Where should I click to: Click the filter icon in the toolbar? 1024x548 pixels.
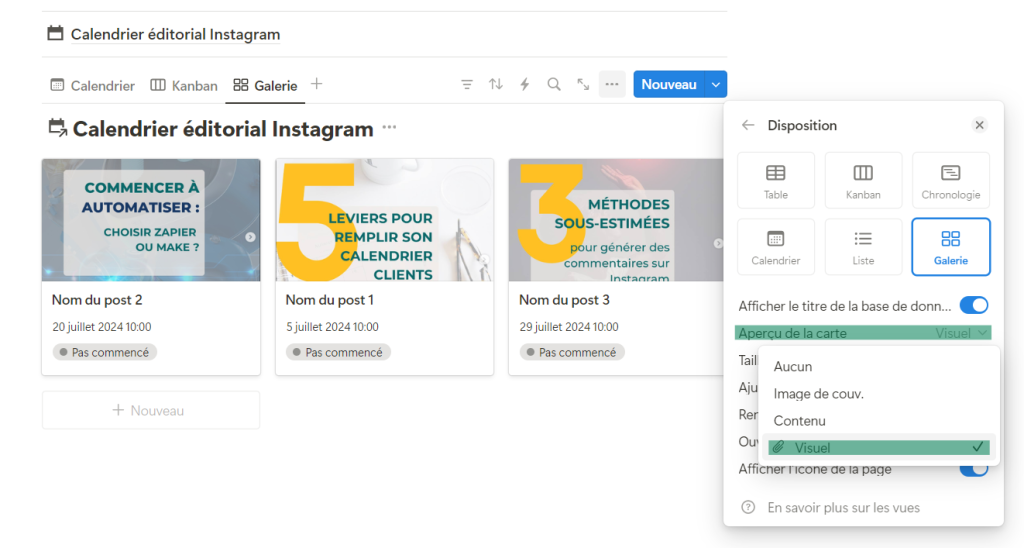click(x=467, y=85)
